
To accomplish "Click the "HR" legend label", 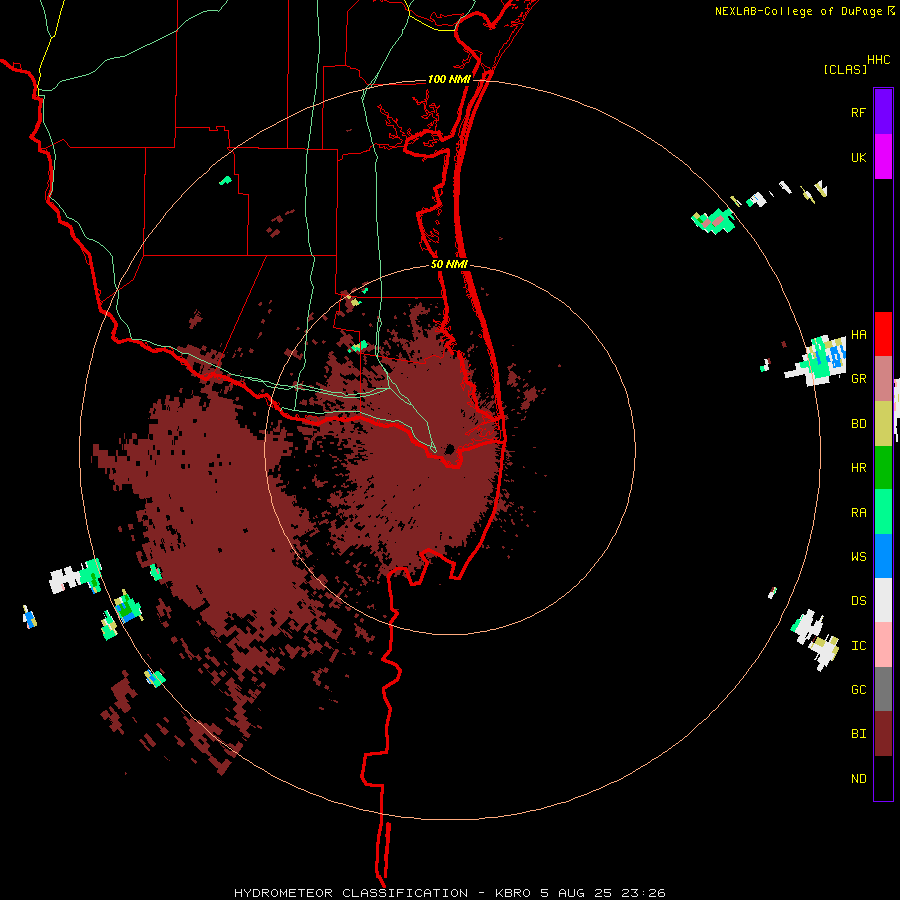I will pyautogui.click(x=858, y=468).
